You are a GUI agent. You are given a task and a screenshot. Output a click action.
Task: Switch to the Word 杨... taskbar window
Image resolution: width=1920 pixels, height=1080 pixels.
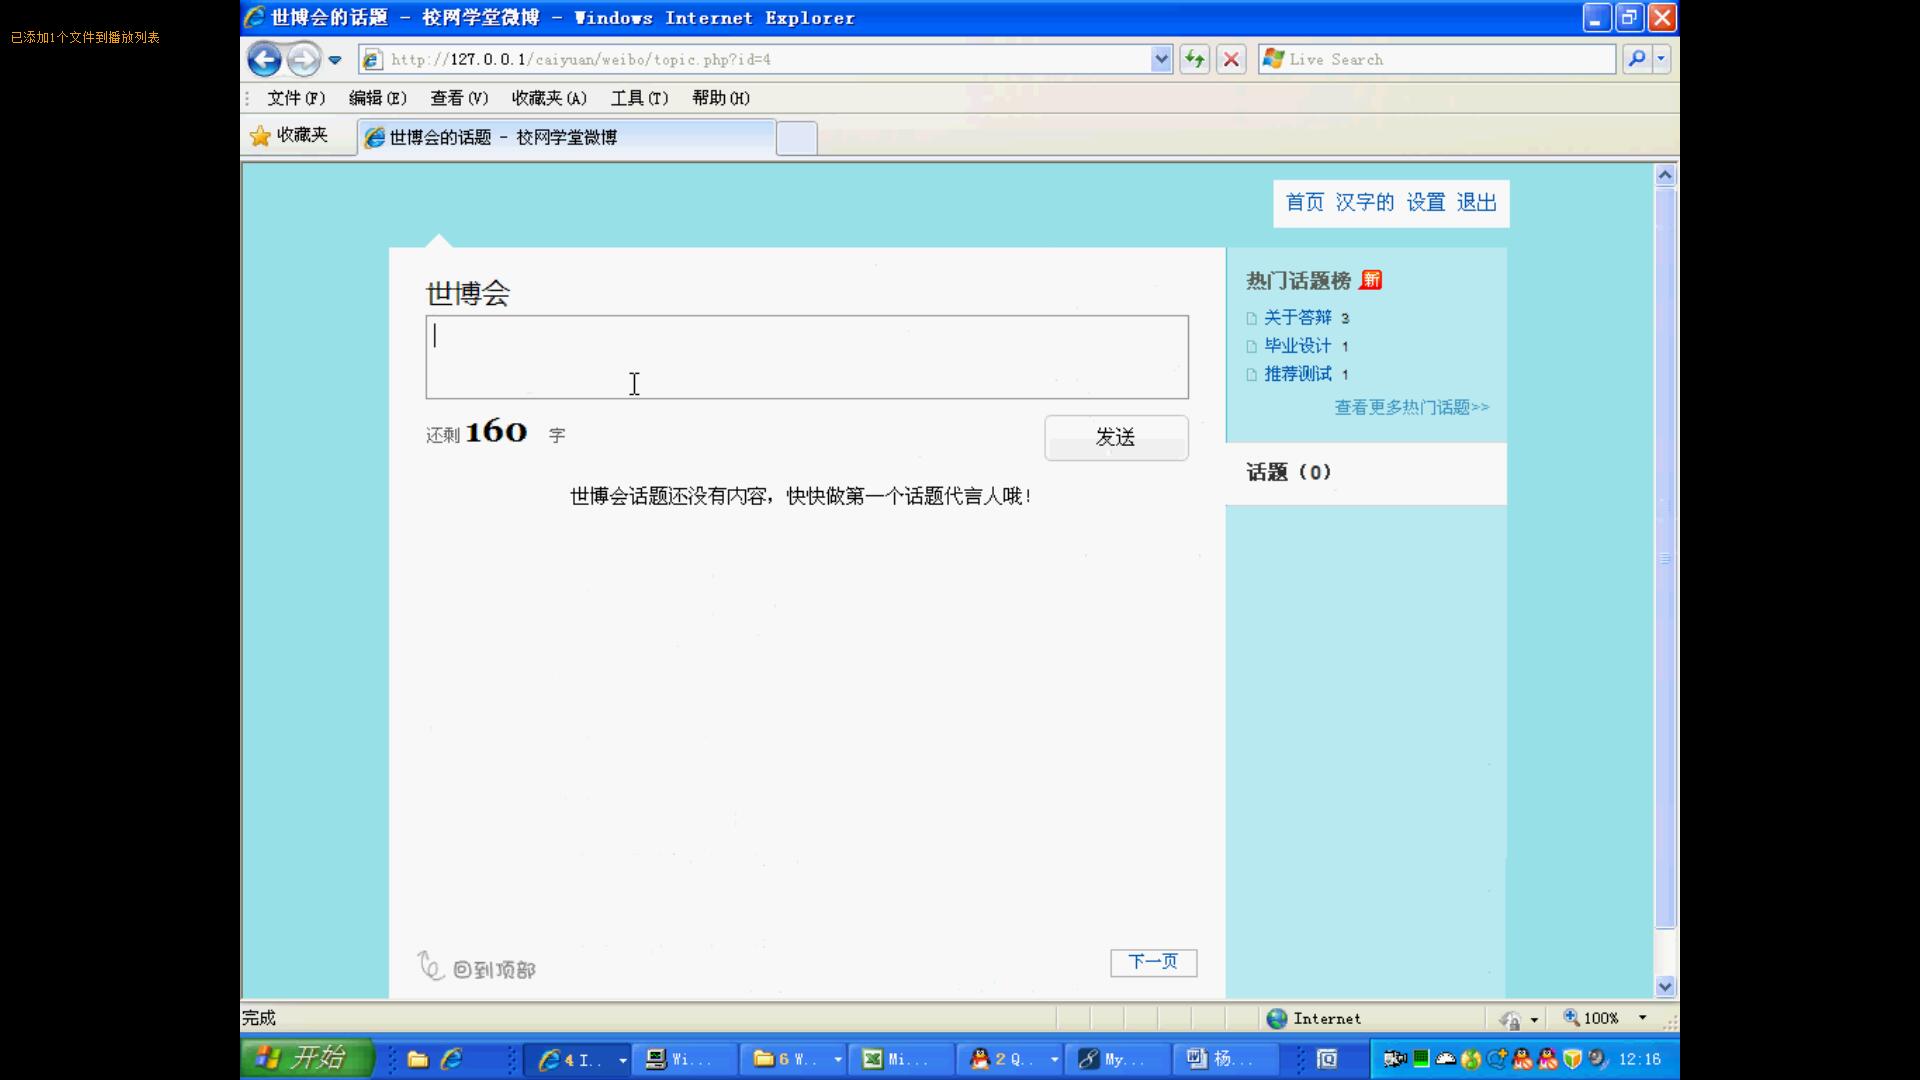(x=1227, y=1059)
